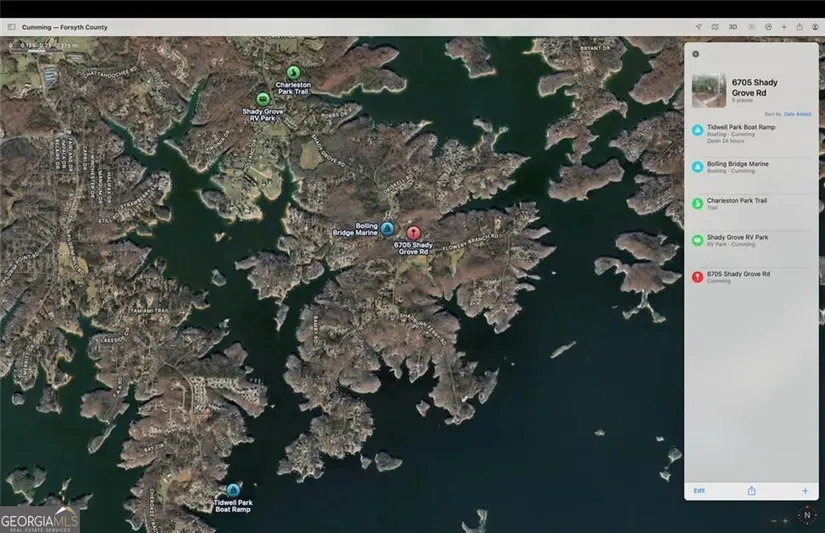The height and width of the screenshot is (533, 825).
Task: Click the guide thumbnail photo
Action: [x=709, y=90]
